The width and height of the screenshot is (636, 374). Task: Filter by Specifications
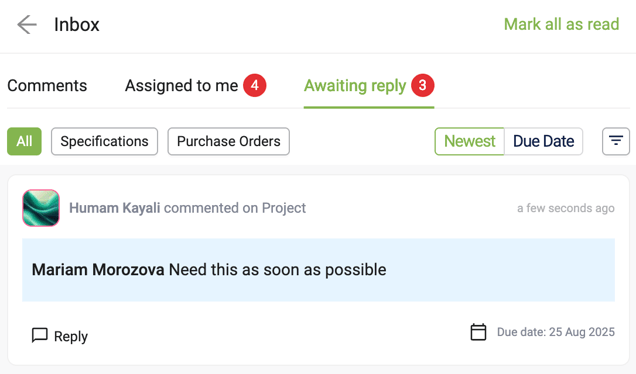click(x=104, y=141)
